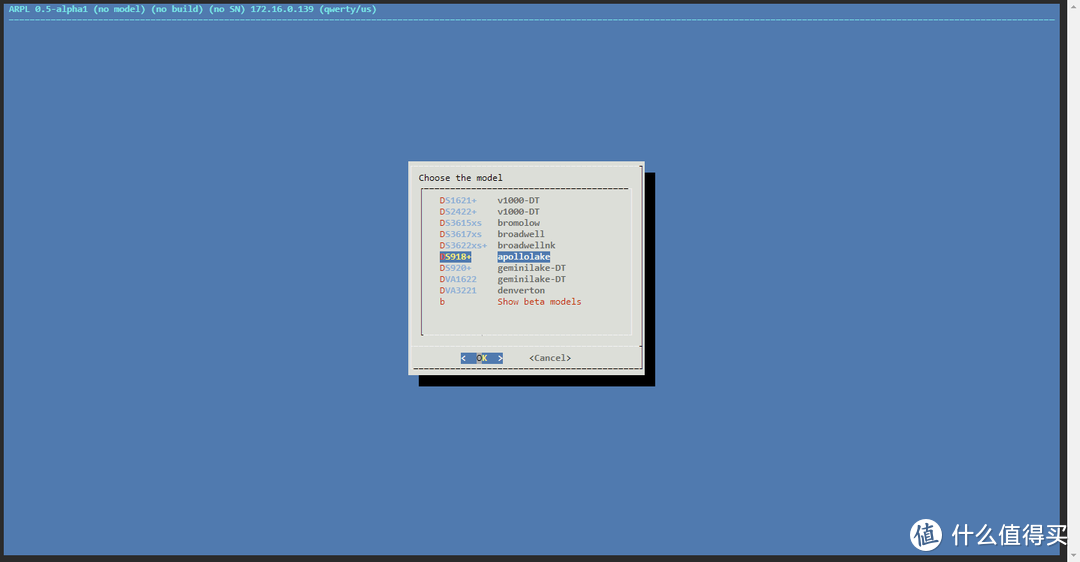Screen dimensions: 1080x562
Task: Show beta models option
Action: (x=510, y=302)
